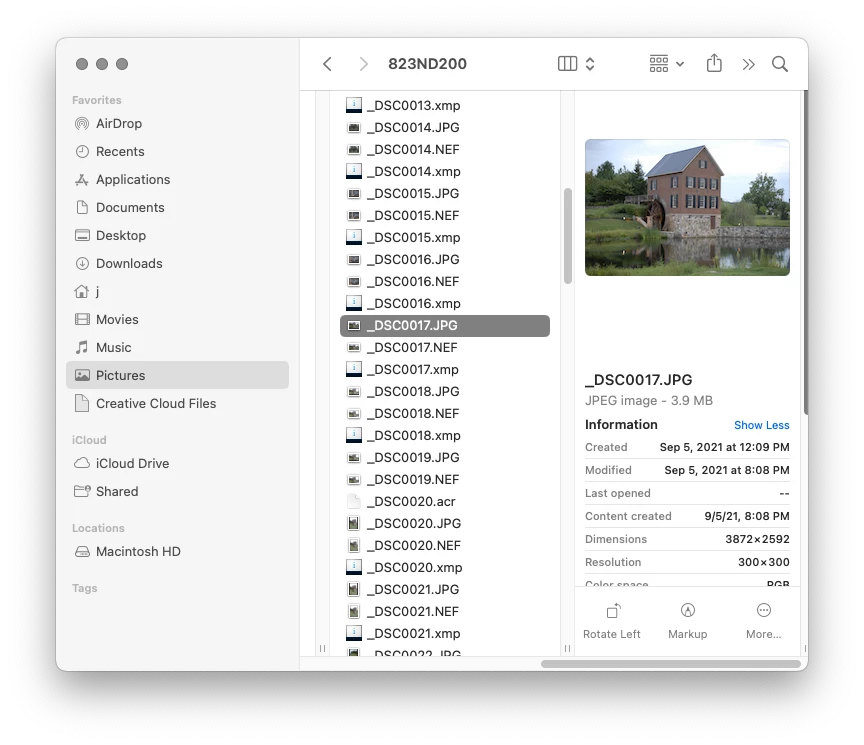Screen dimensions: 864x745
Task: Select file _DSC0015.xmp
Action: coord(445,237)
